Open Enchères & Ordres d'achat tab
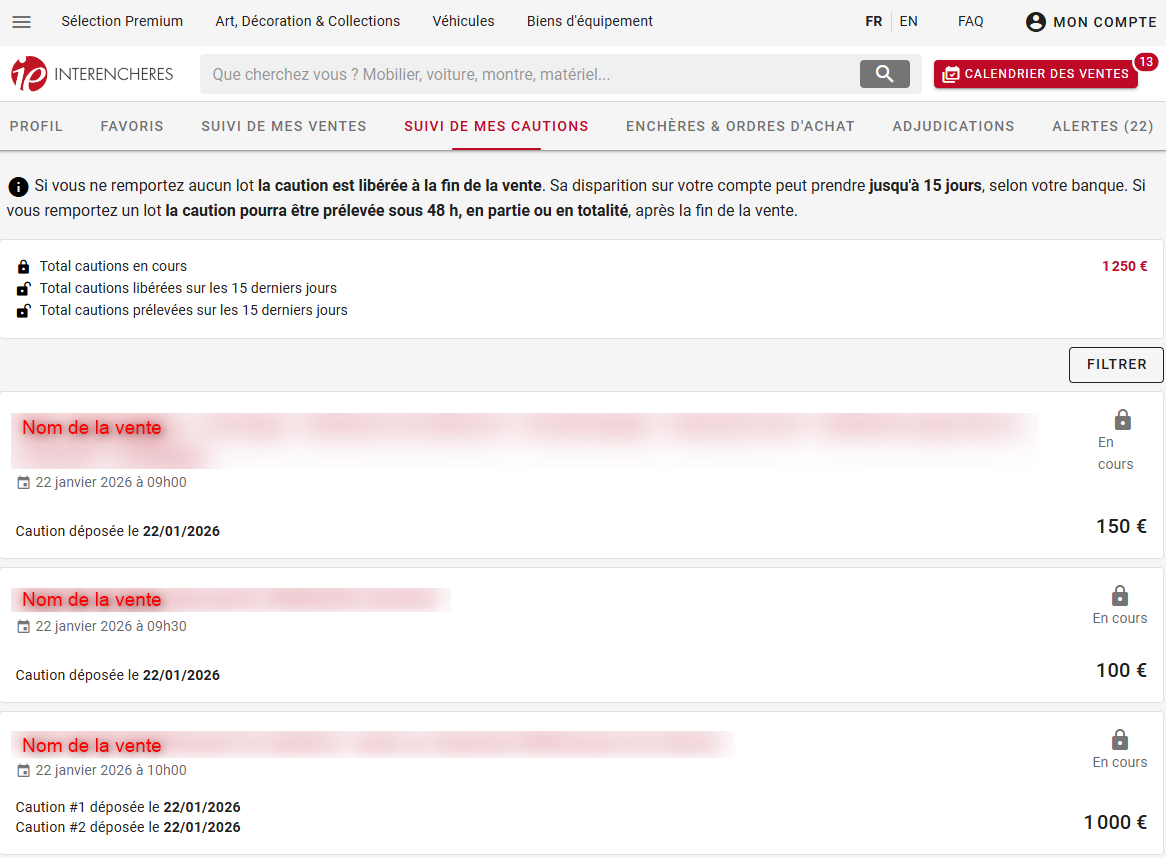Image resolution: width=1166 pixels, height=858 pixels. [740, 126]
